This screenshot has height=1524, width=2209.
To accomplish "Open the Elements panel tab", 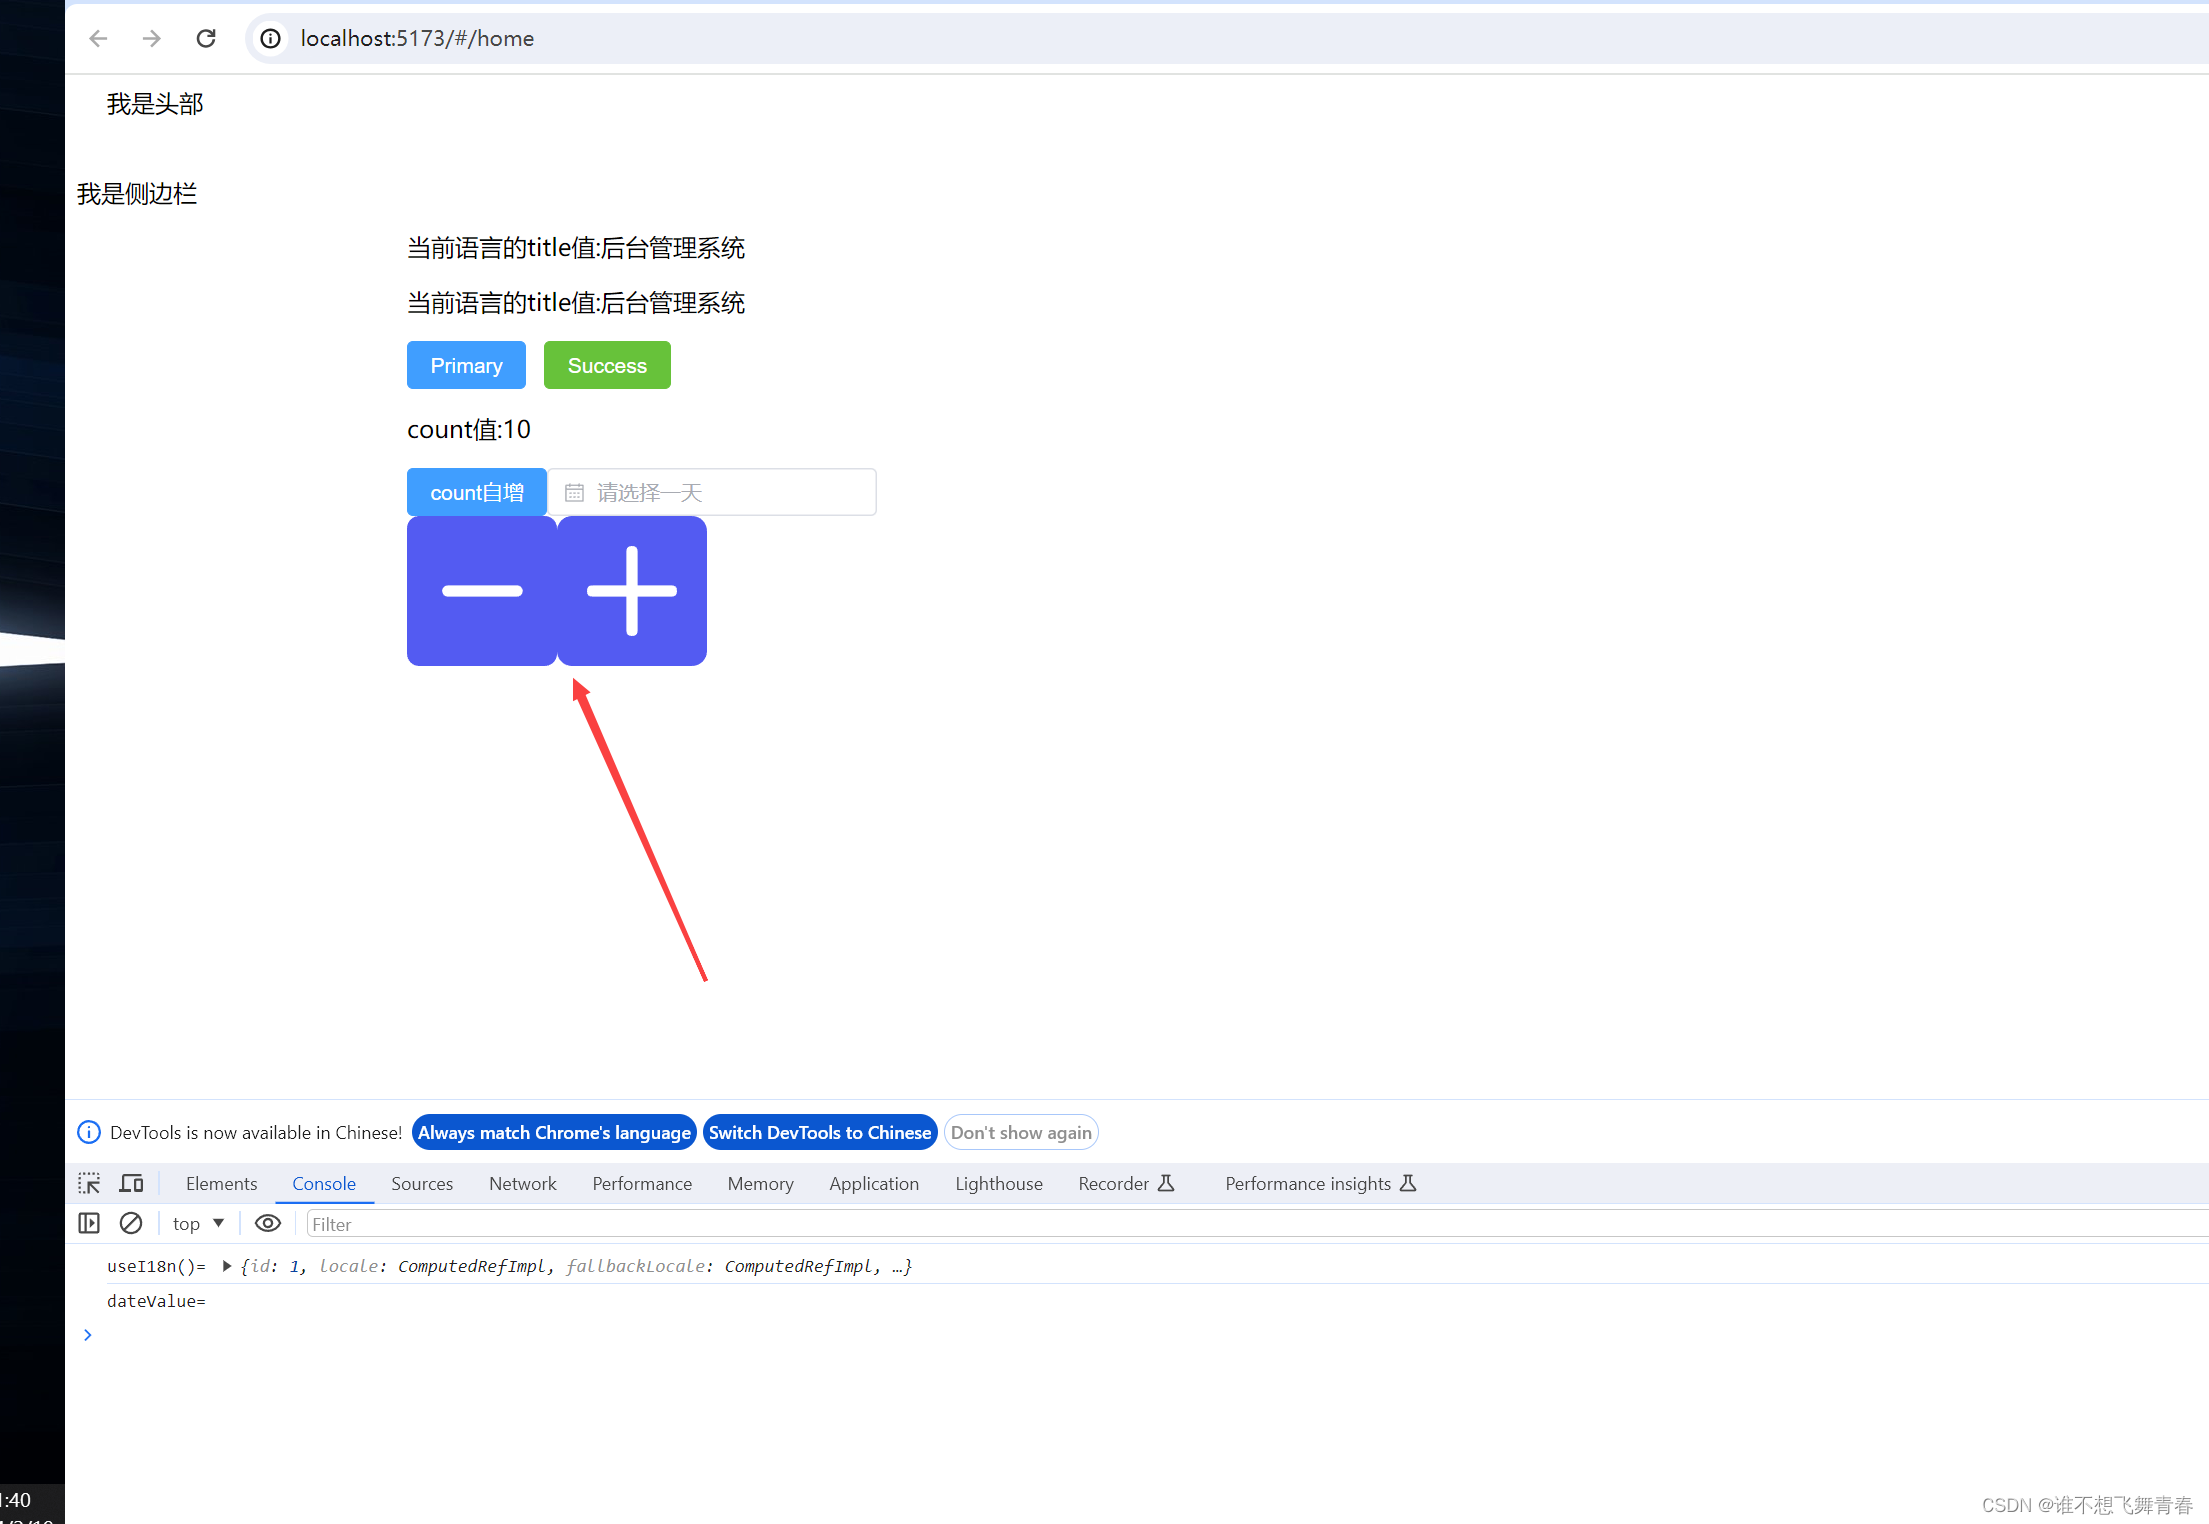I will tap(222, 1183).
